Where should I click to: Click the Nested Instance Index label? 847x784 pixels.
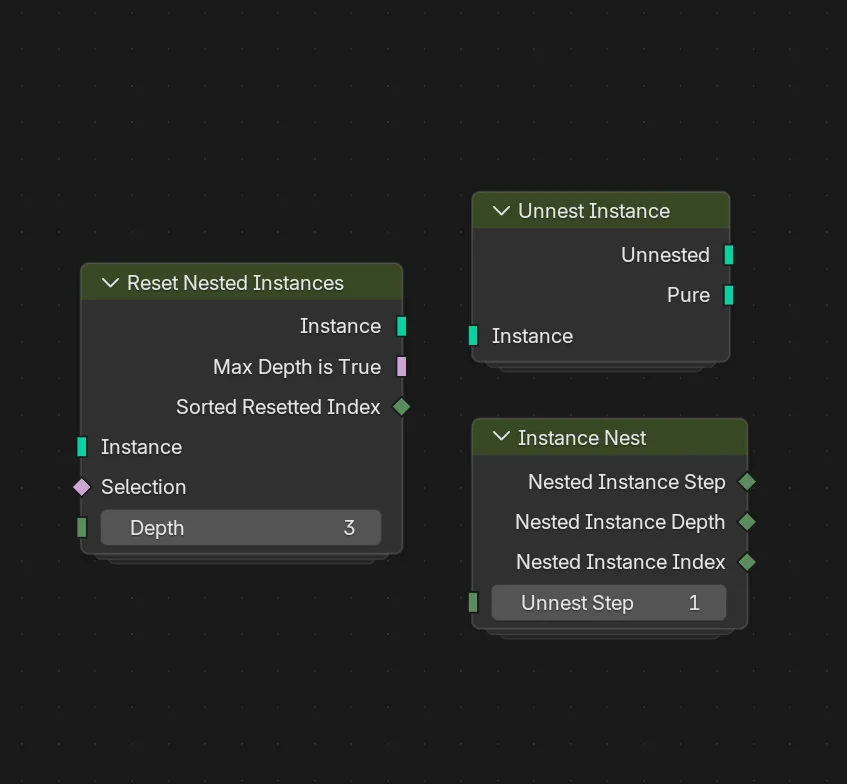pyautogui.click(x=621, y=562)
